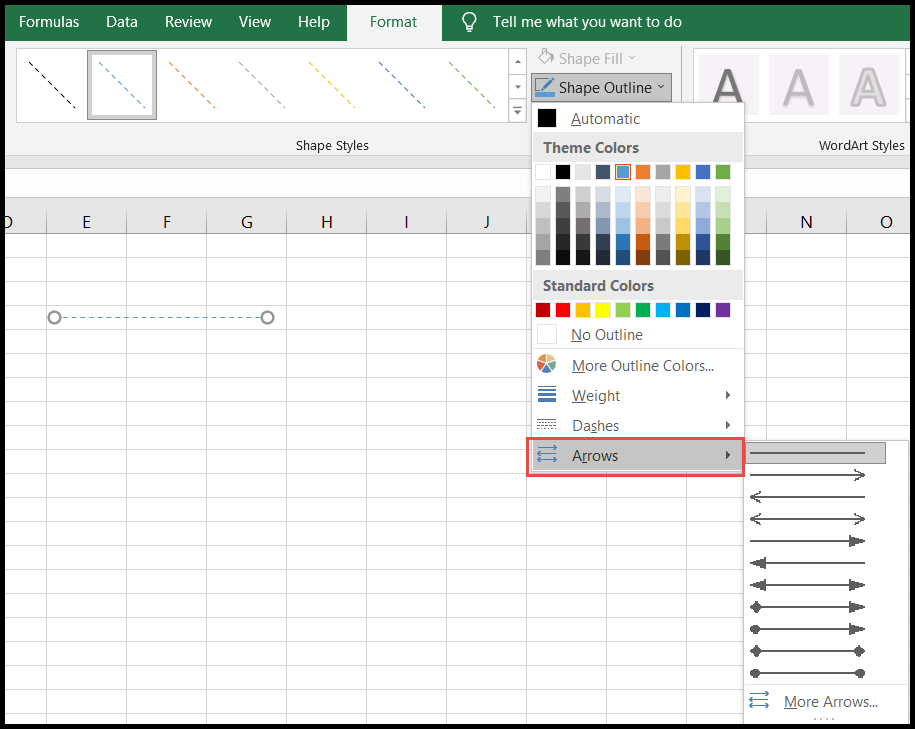
Task: Click the Shape Outline paint bucket icon
Action: click(x=544, y=87)
